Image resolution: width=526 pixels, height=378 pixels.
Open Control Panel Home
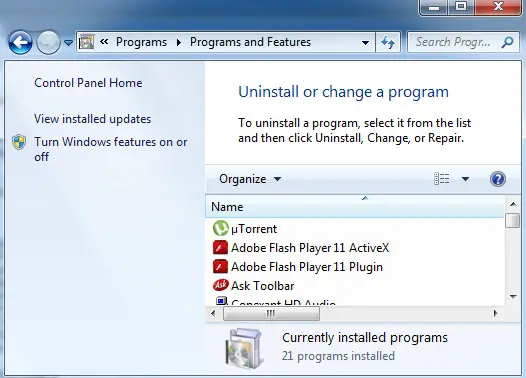tap(88, 83)
